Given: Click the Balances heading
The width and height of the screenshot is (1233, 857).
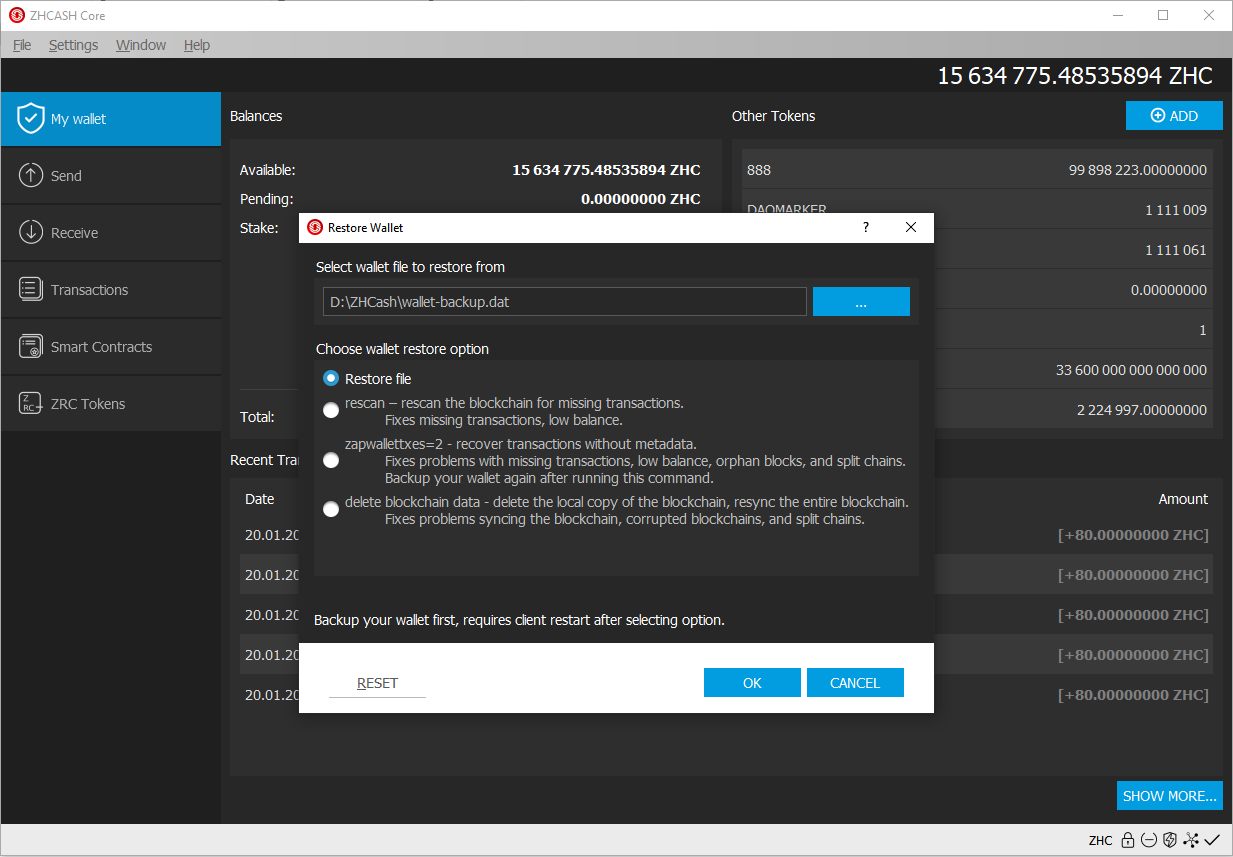Looking at the screenshot, I should click(x=256, y=116).
